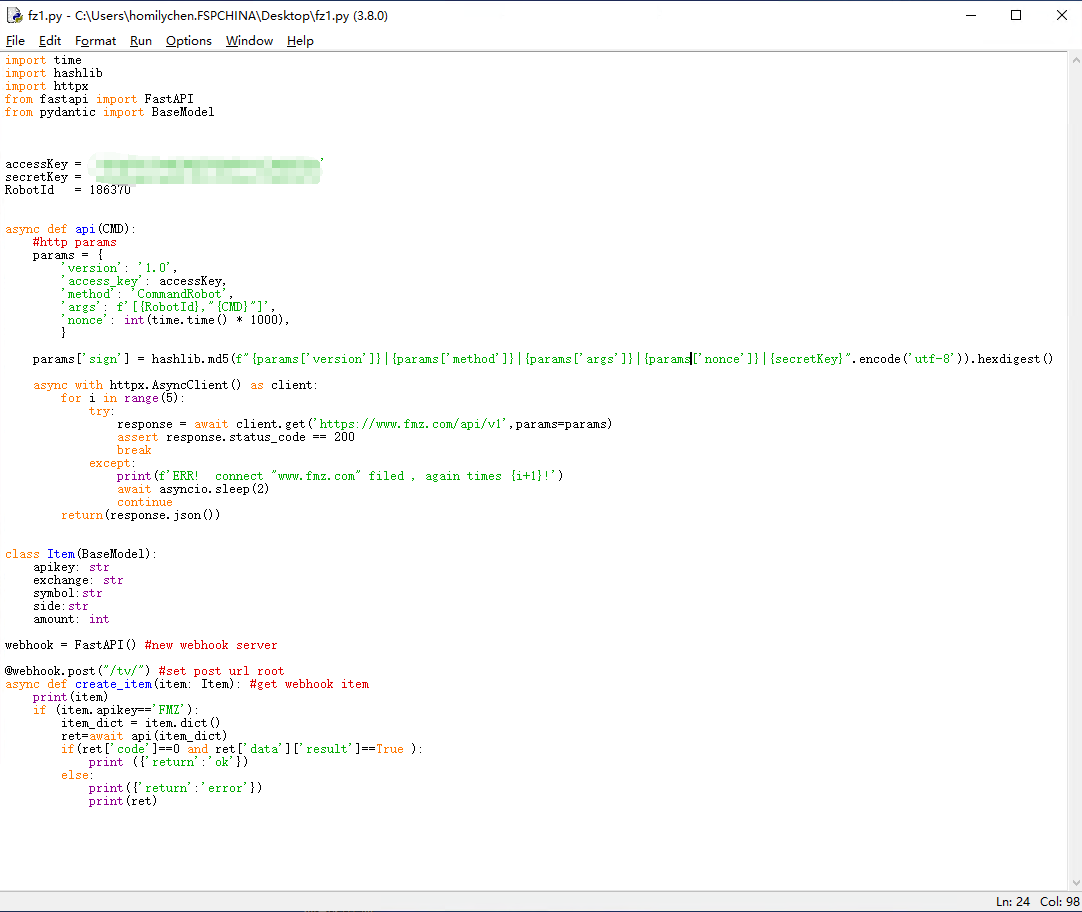Click the ERR! connect print statement
Image resolution: width=1082 pixels, height=912 pixels.
(340, 477)
